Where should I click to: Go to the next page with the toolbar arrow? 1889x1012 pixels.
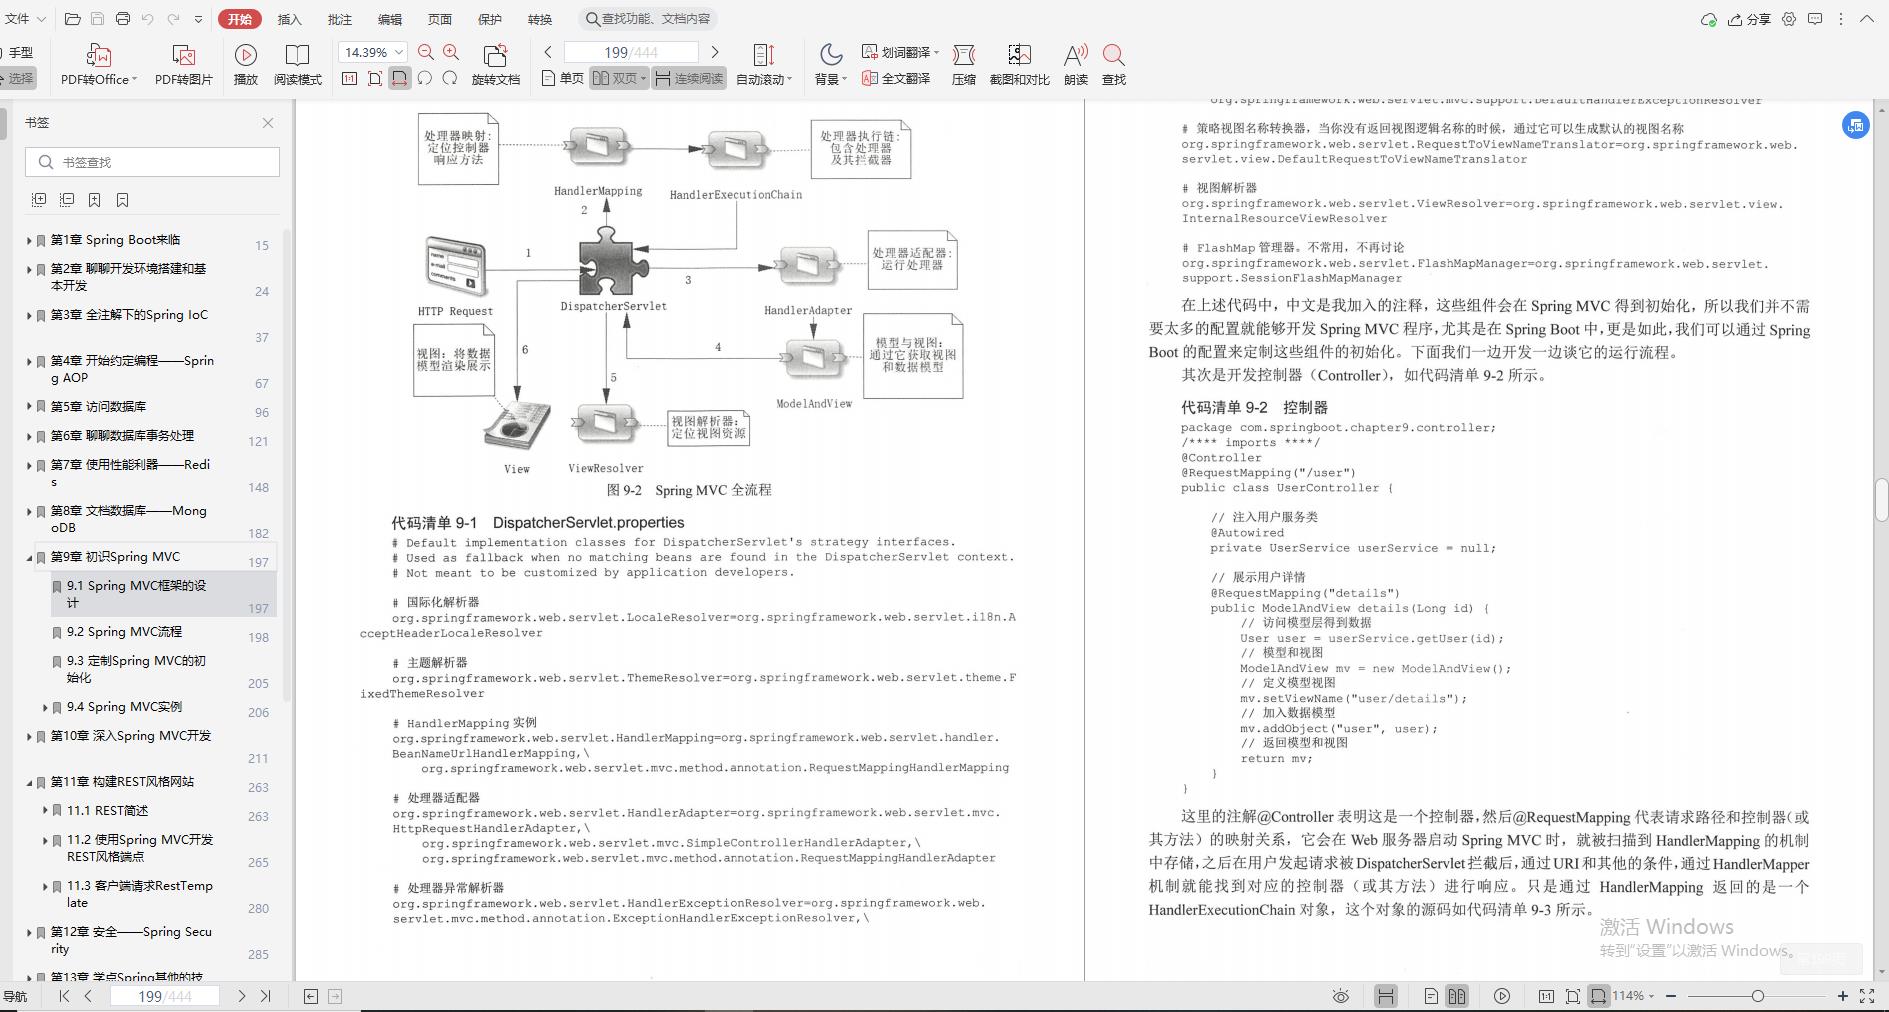pos(715,52)
